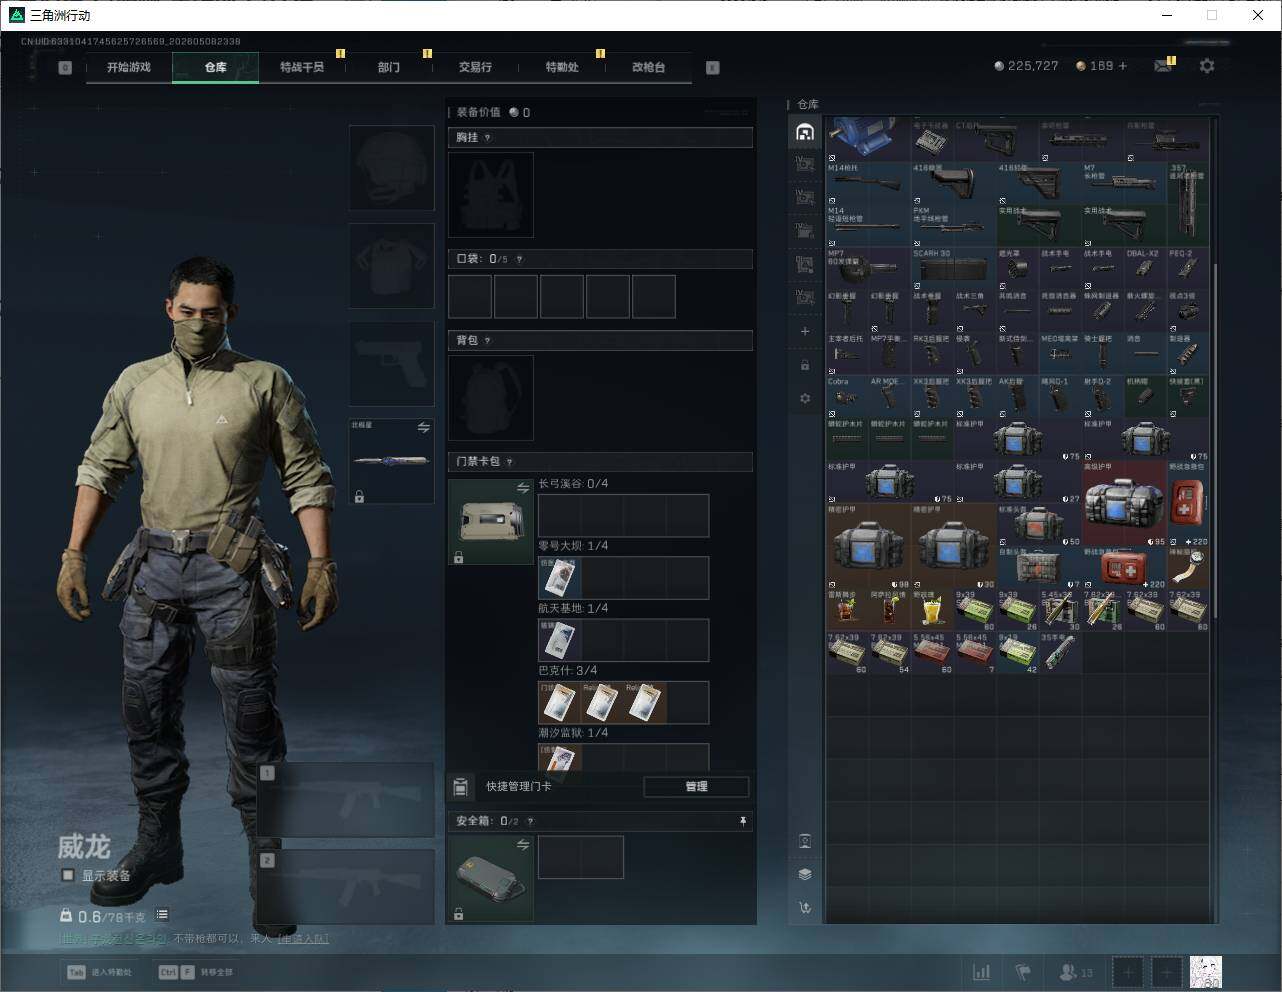The width and height of the screenshot is (1282, 992).
Task: Click the empty helmet equipment slot
Action: tap(392, 168)
